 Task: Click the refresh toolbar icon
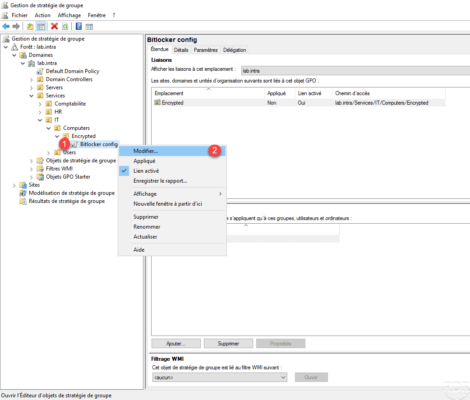tap(65, 26)
